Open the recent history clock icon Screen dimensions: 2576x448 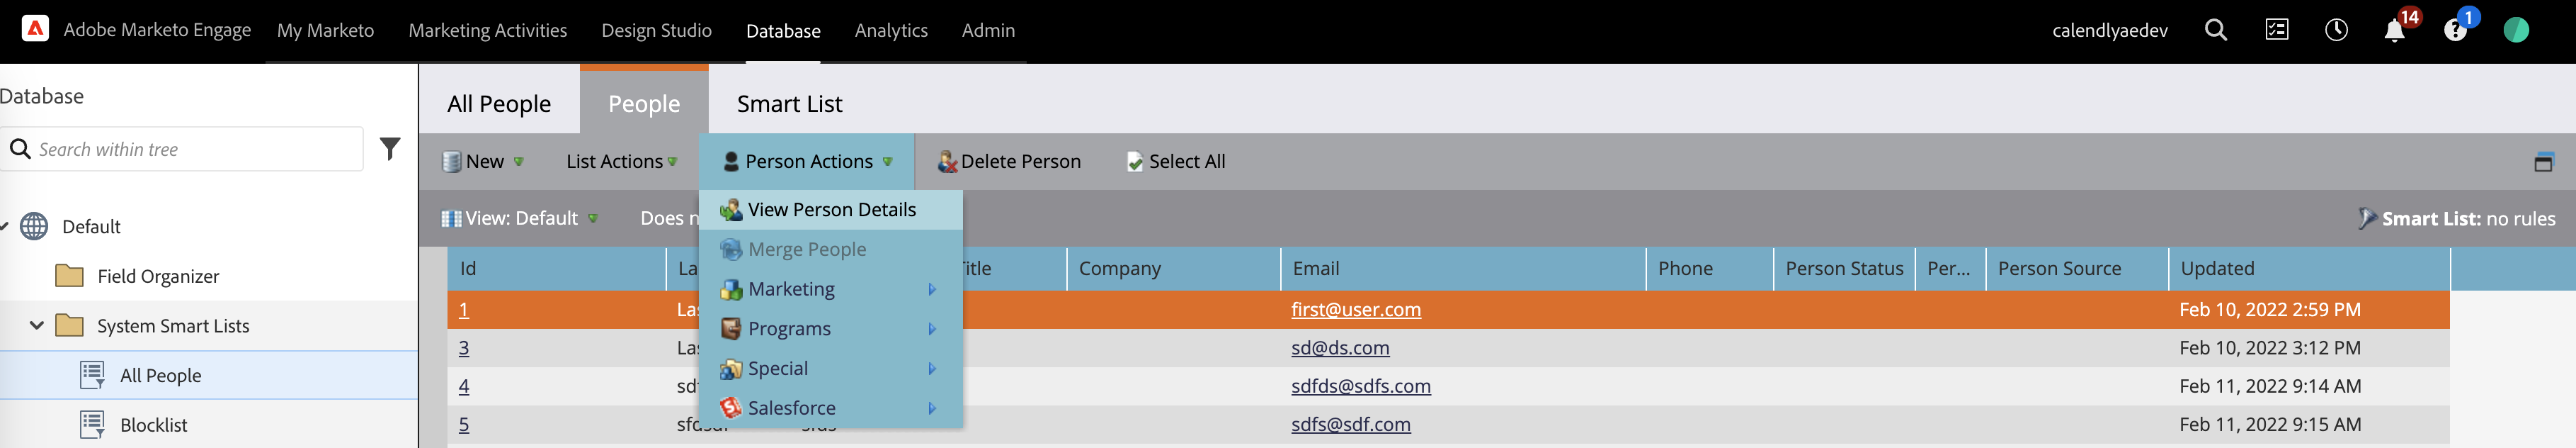click(x=2336, y=31)
